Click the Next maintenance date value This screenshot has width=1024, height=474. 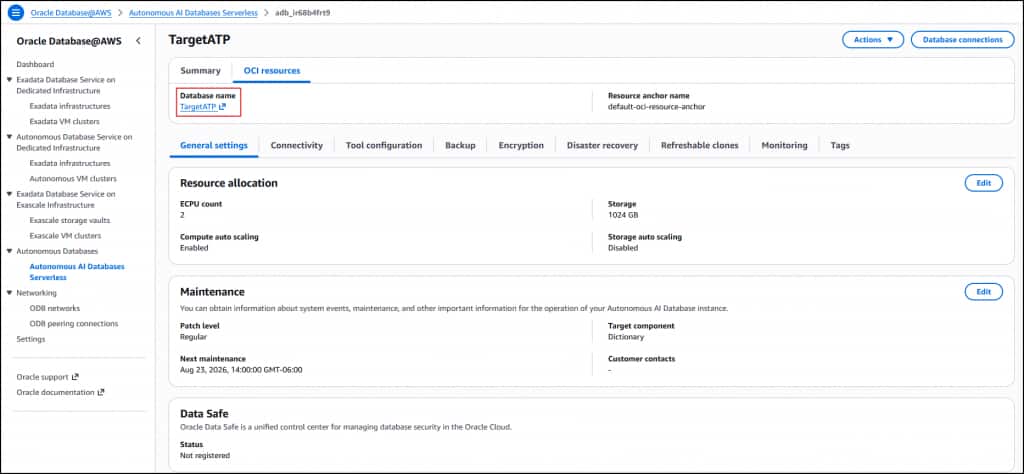coord(241,370)
